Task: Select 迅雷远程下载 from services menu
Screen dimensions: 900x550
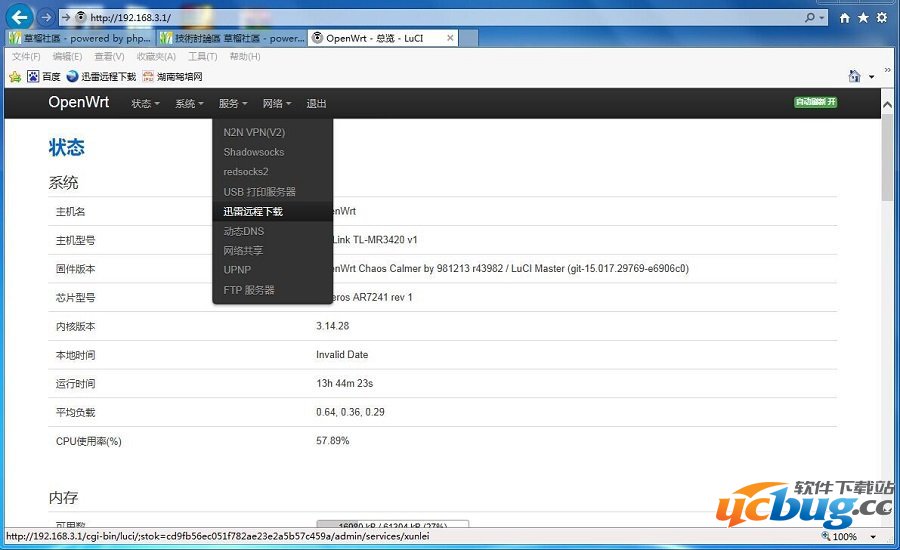Action: tap(253, 211)
